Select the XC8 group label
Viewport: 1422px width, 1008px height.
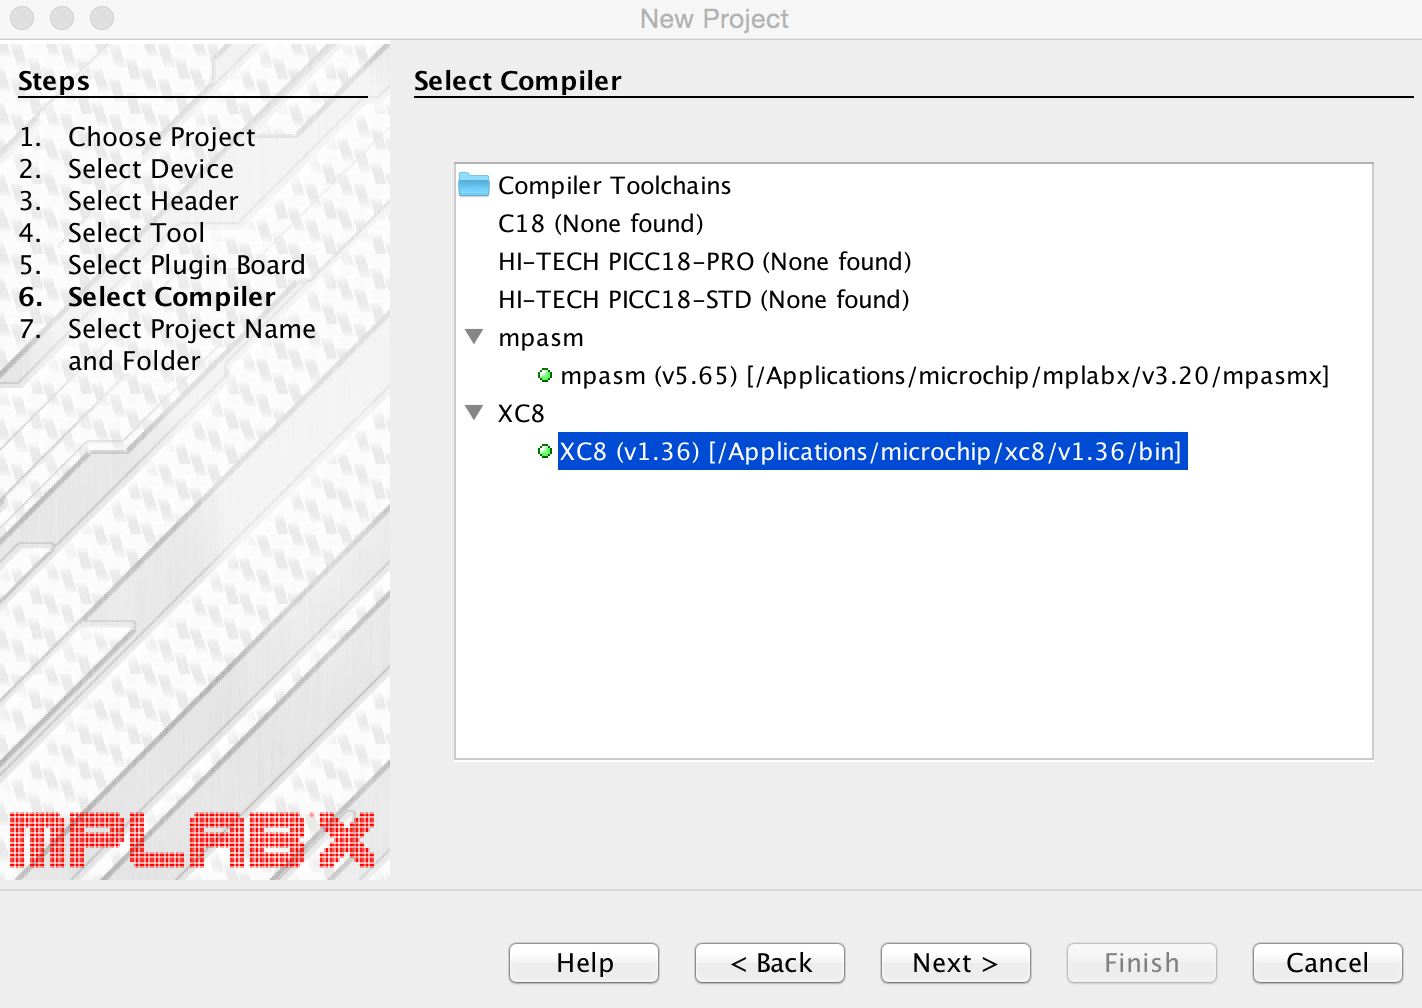point(521,413)
